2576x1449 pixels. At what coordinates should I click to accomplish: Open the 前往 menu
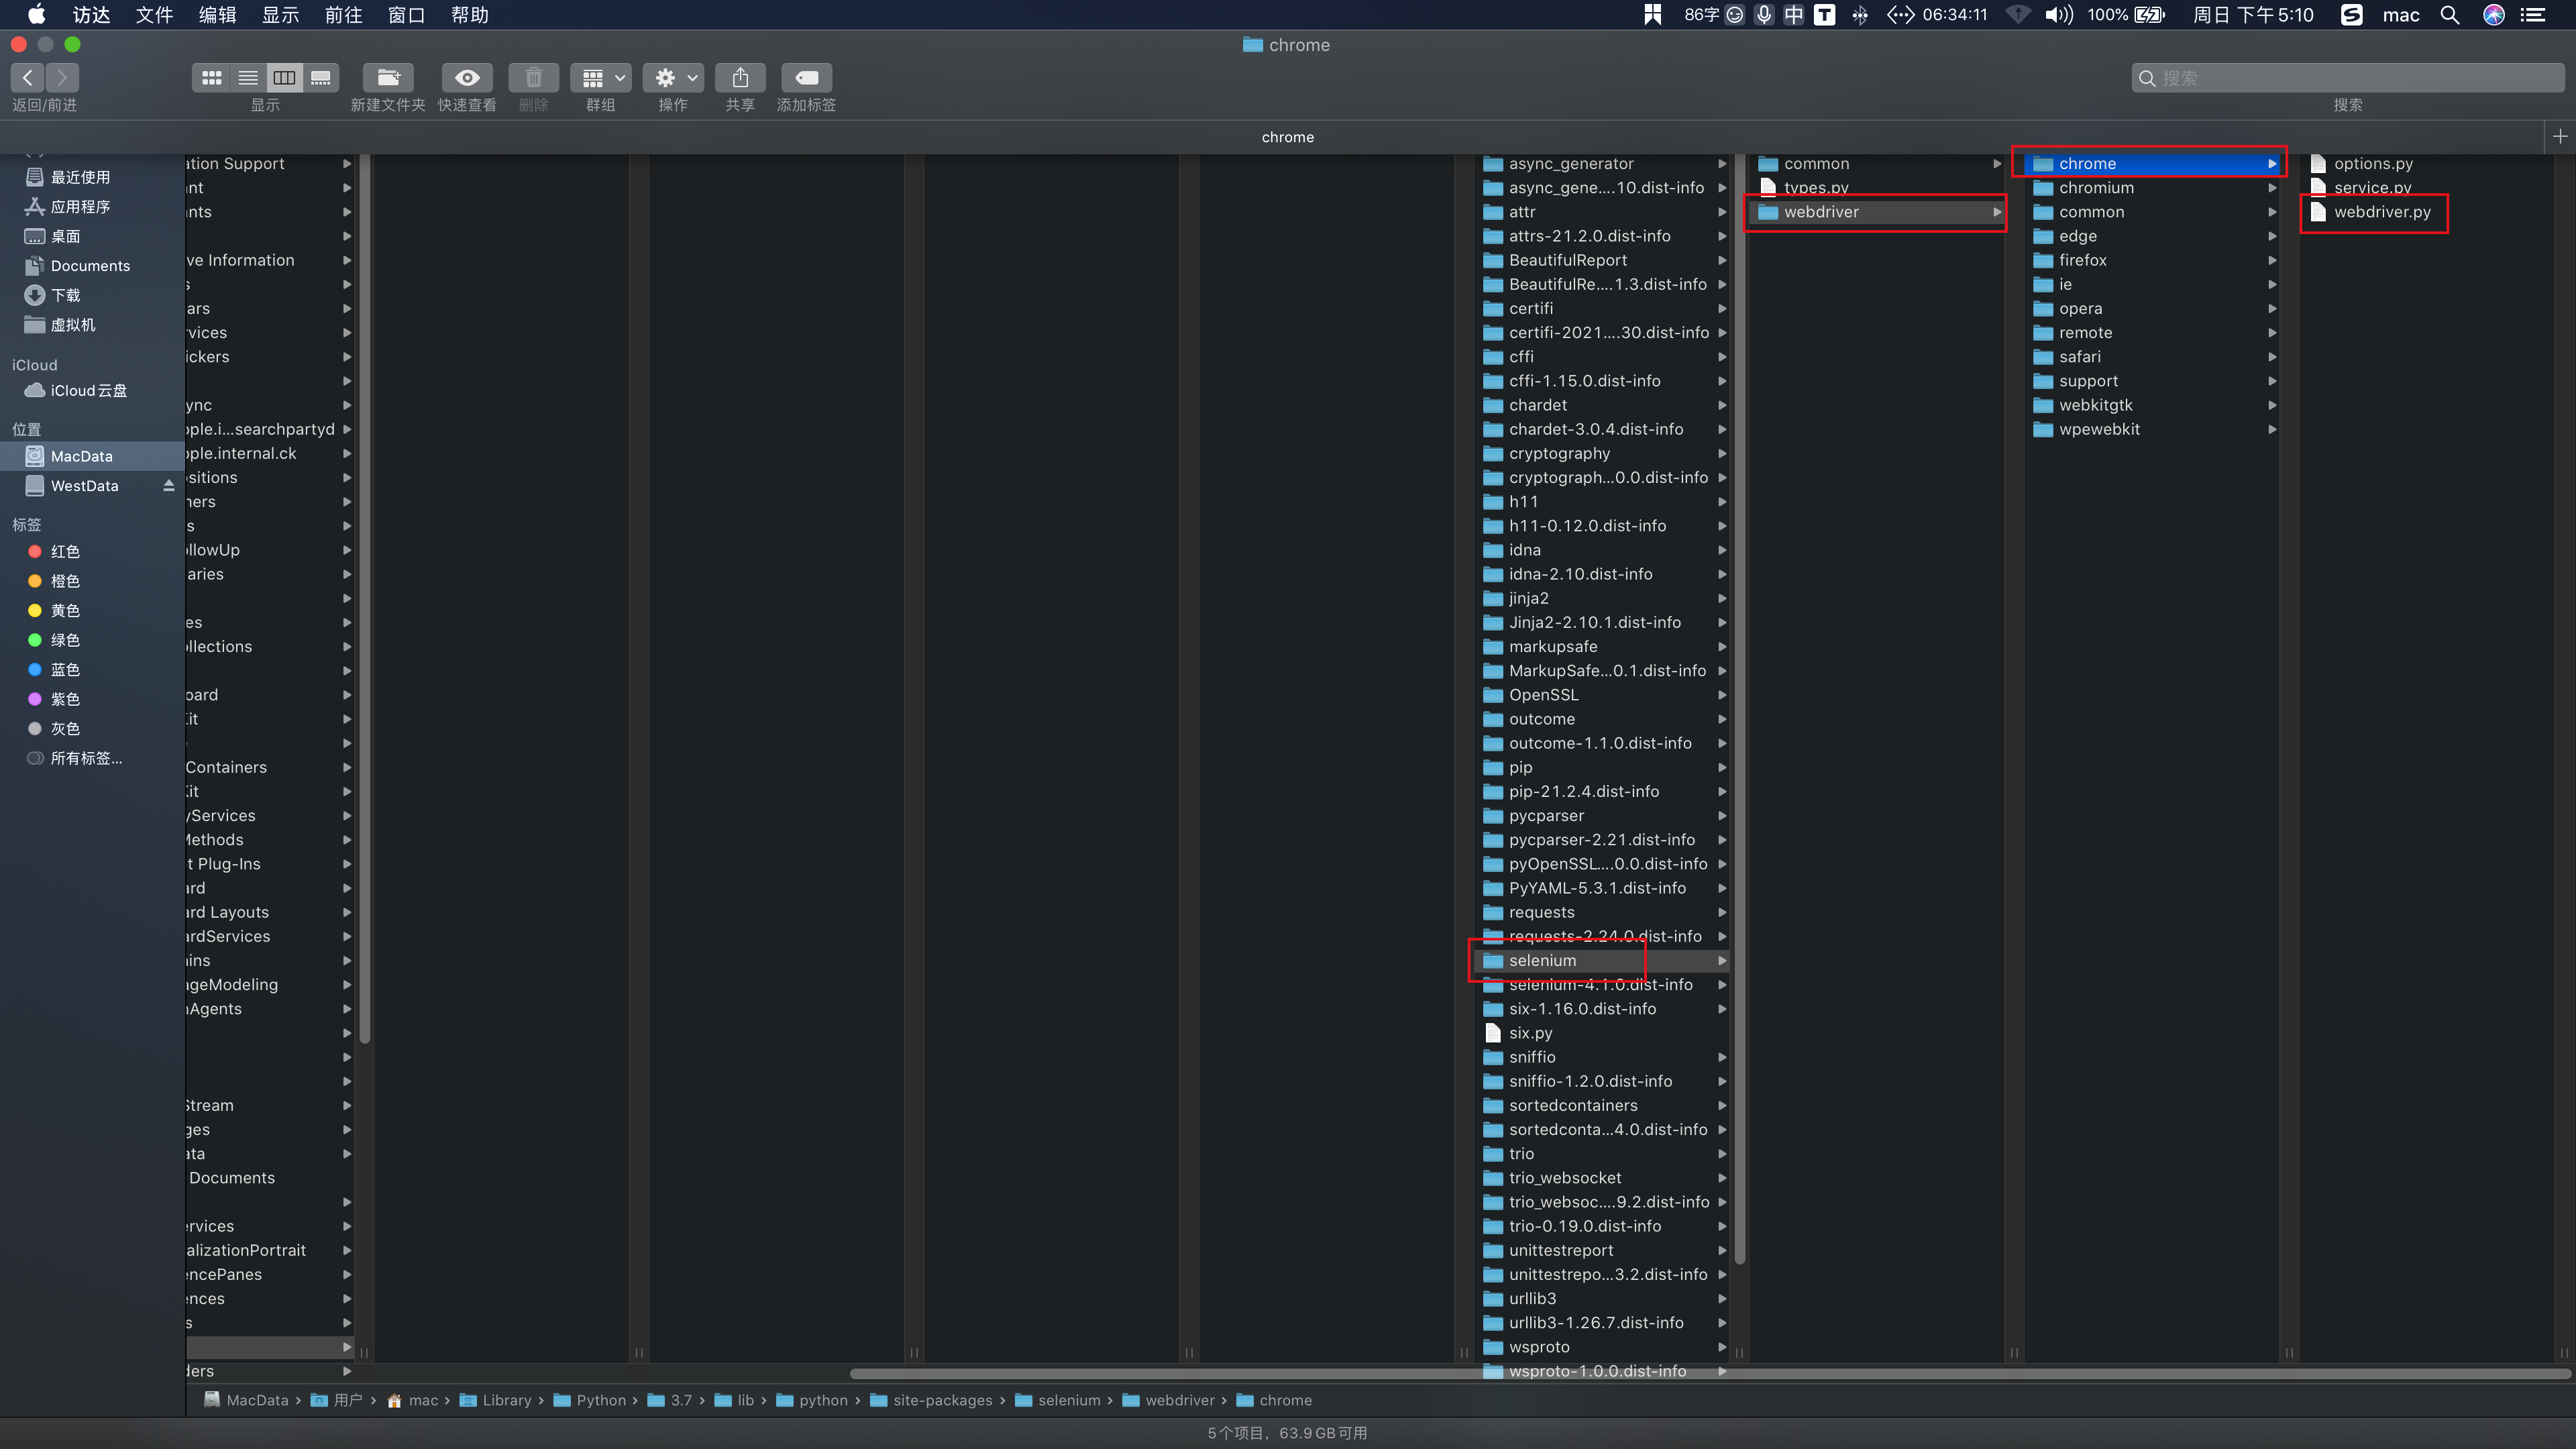343,15
